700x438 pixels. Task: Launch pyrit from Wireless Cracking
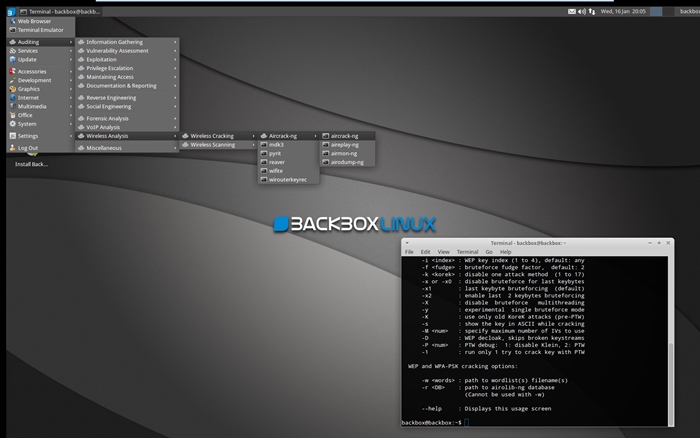click(x=289, y=153)
